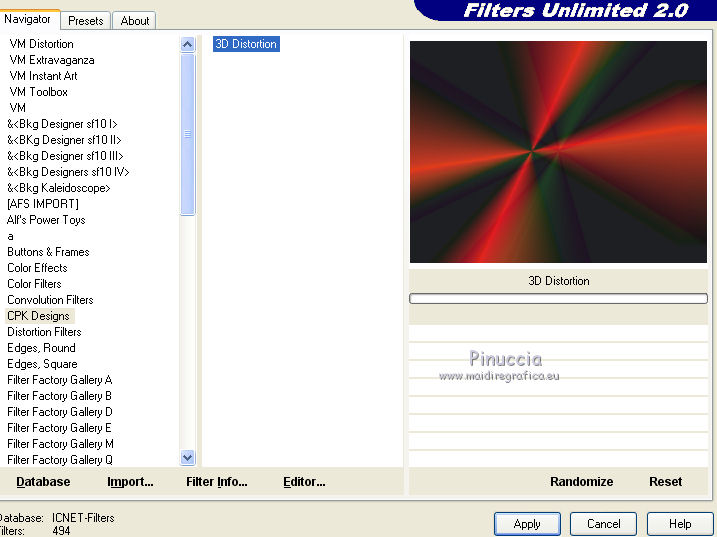Select the 3D Distortion filter
Viewport: 717px width, 537px height.
tap(246, 44)
